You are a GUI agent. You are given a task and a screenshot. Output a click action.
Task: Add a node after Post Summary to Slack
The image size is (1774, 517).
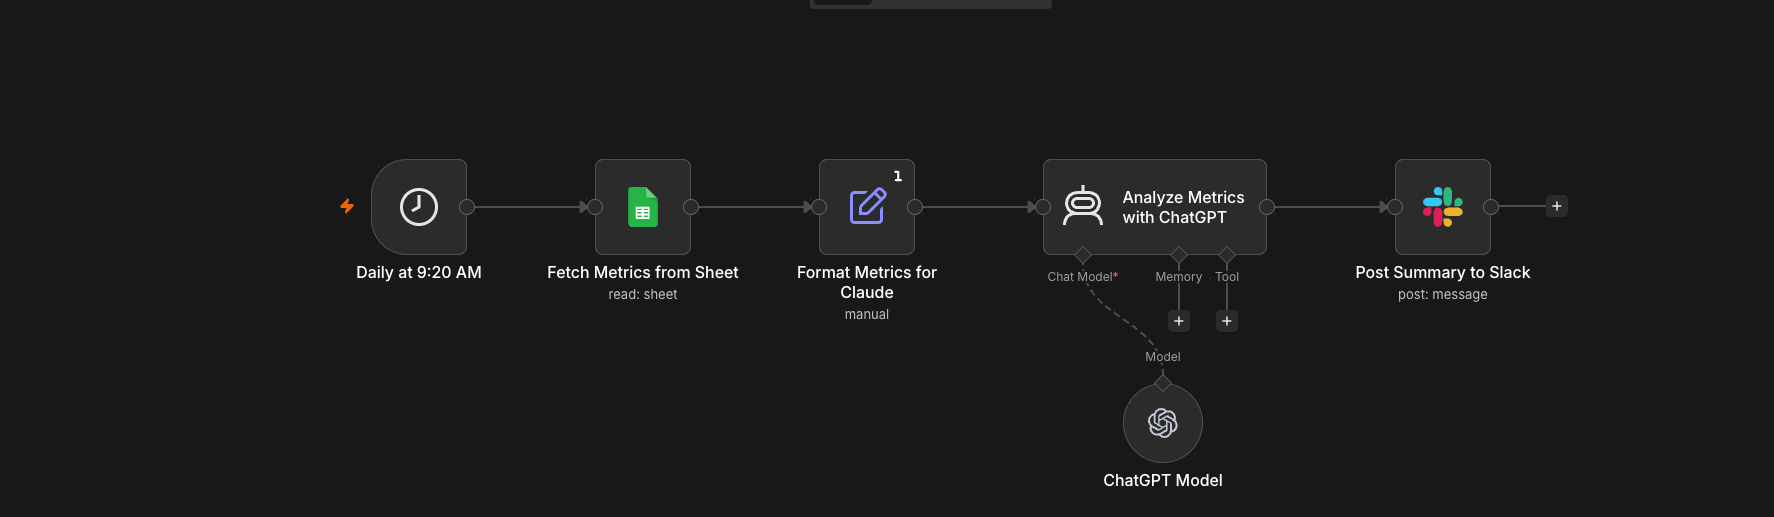click(1557, 206)
